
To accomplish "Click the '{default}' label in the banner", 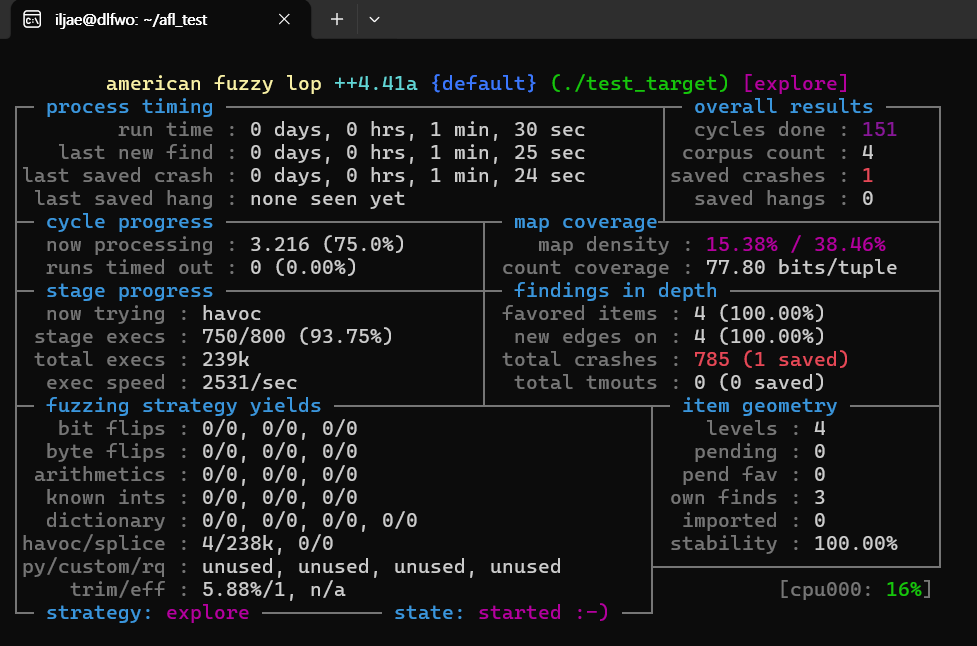I will click(484, 83).
